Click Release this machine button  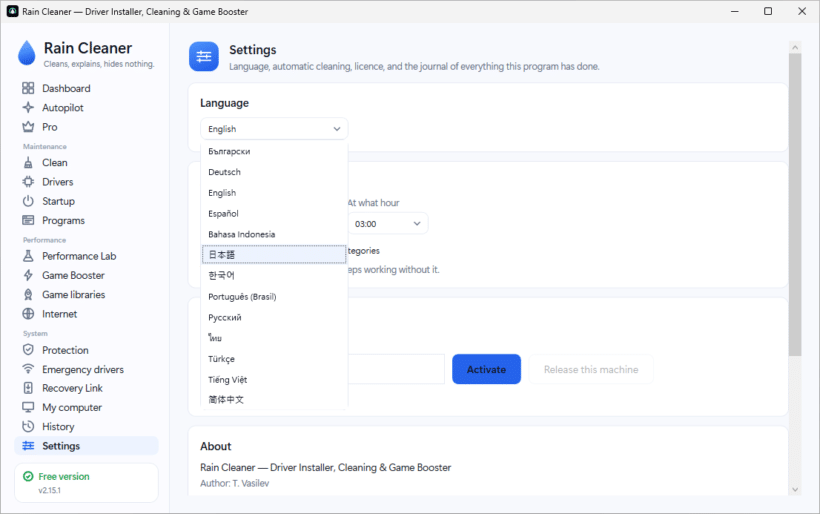(591, 369)
